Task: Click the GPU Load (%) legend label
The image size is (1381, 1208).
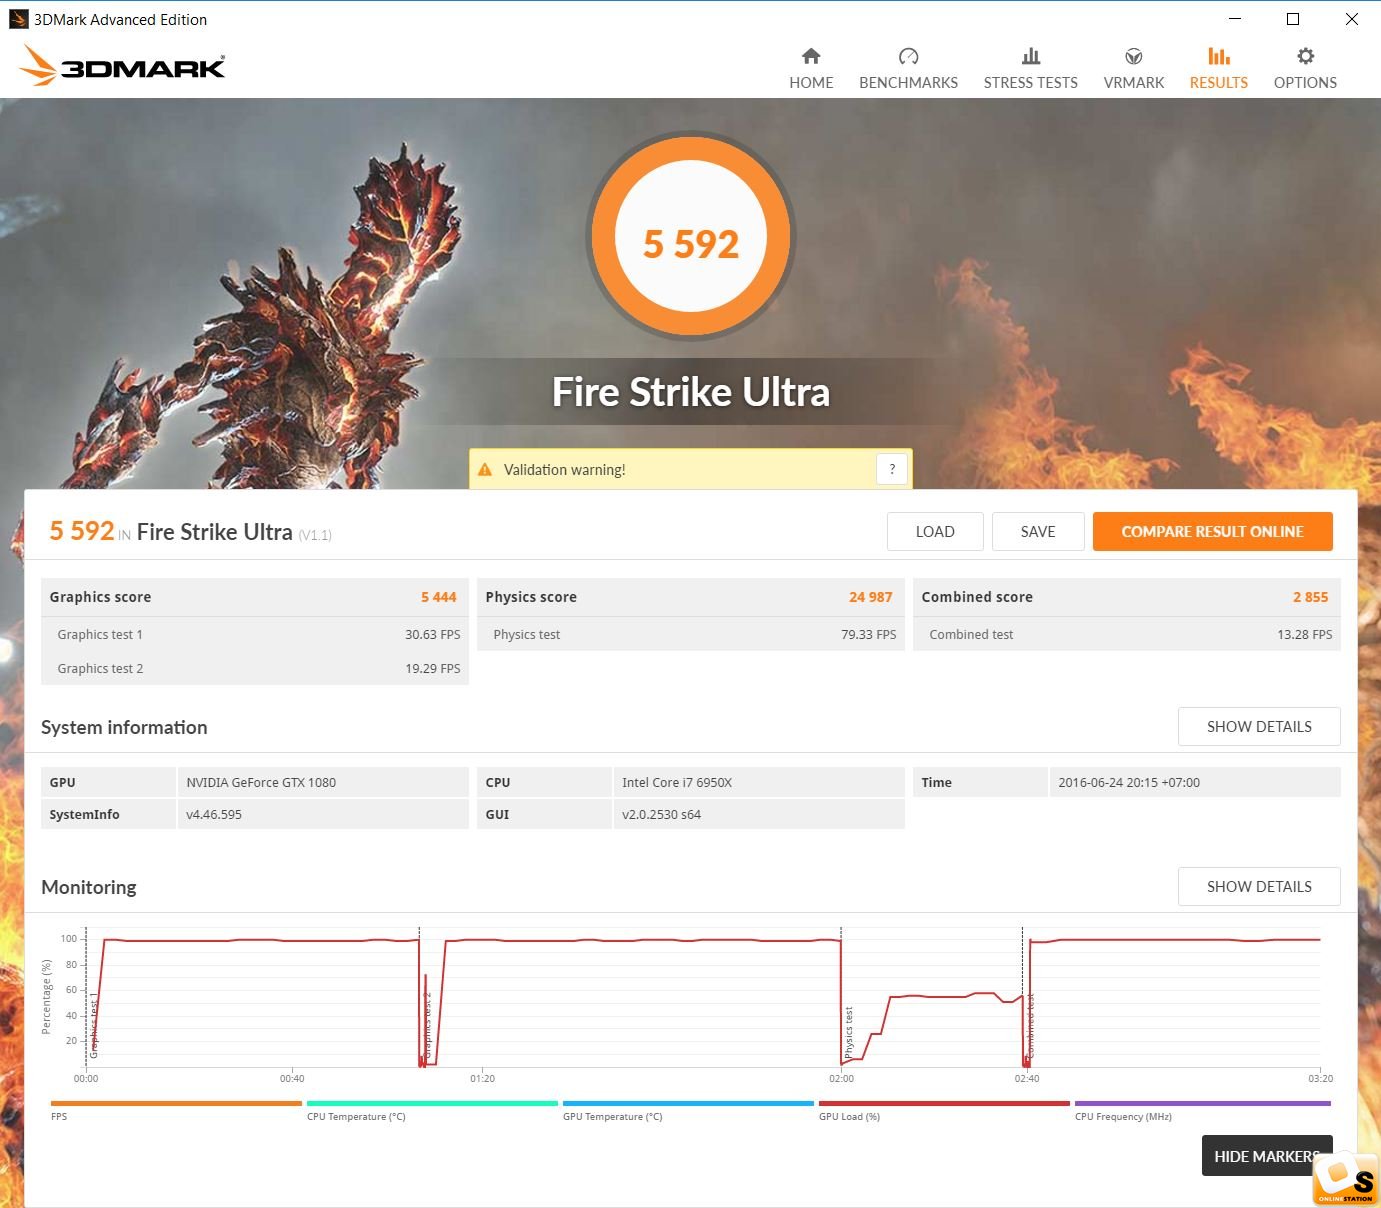Action: point(849,1117)
